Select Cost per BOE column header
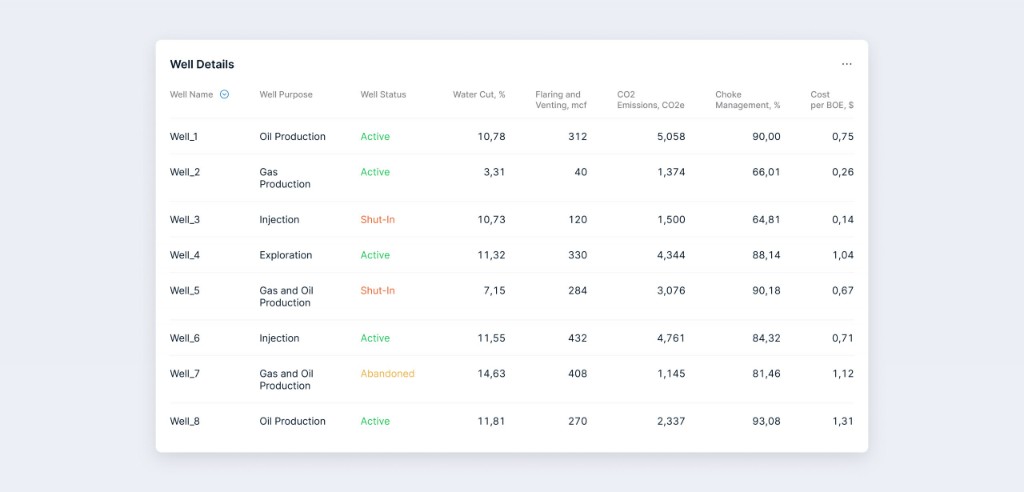This screenshot has width=1024, height=492. pos(832,100)
